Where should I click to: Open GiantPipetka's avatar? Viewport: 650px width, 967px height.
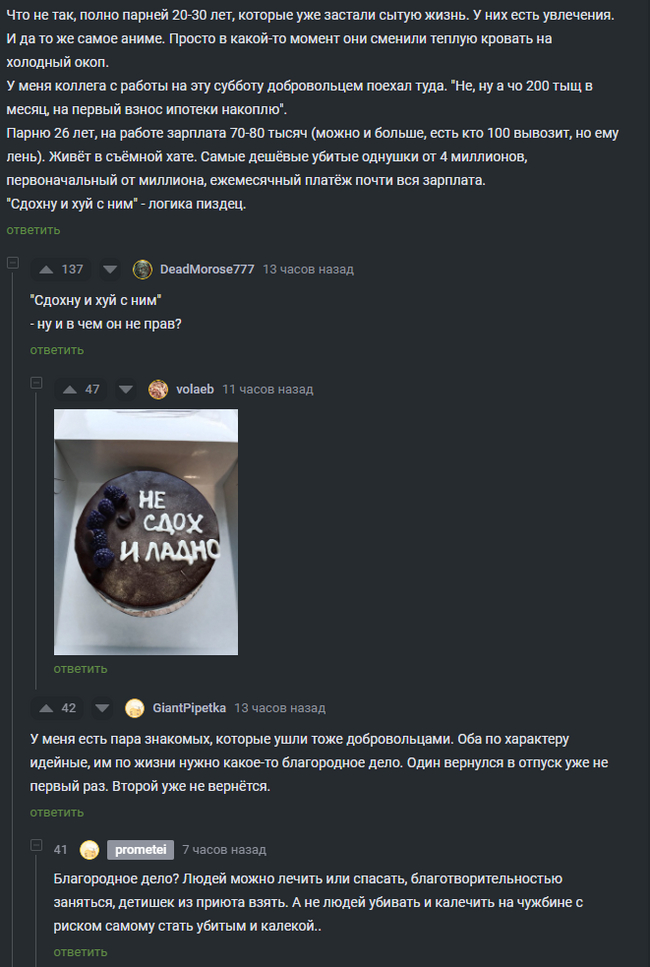tap(134, 709)
